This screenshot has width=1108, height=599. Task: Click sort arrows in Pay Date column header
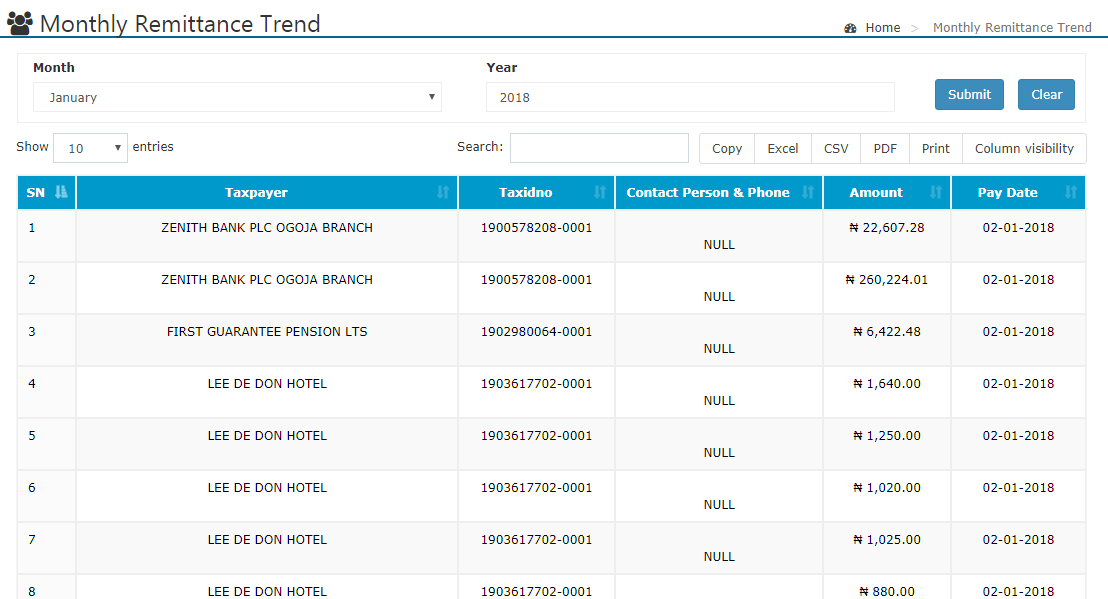[x=1071, y=193]
